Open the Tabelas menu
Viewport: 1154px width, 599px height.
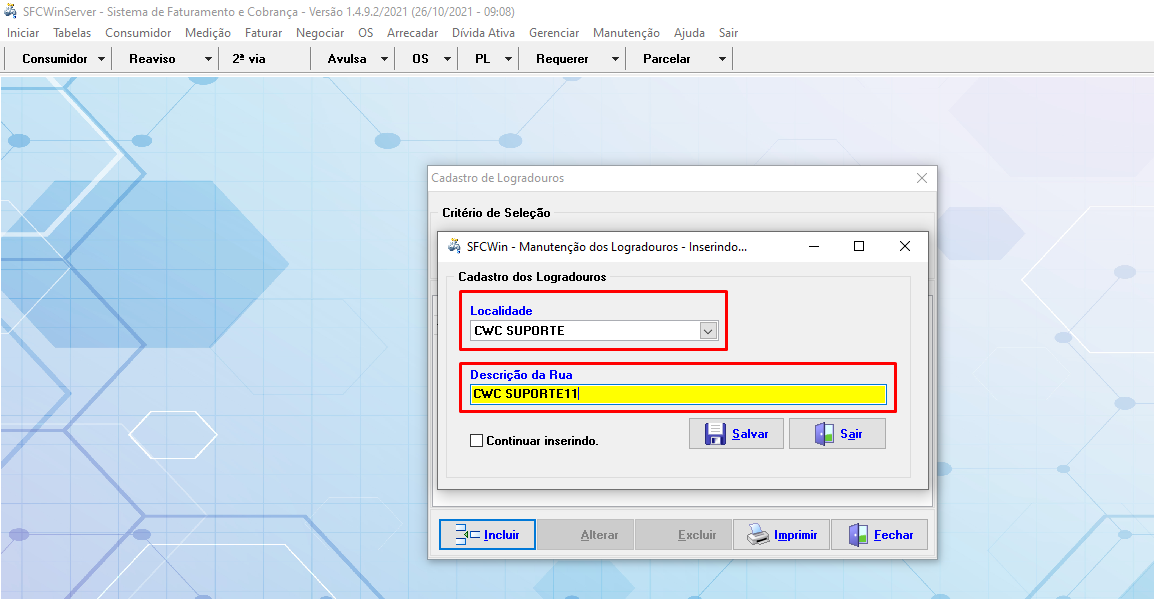click(72, 33)
